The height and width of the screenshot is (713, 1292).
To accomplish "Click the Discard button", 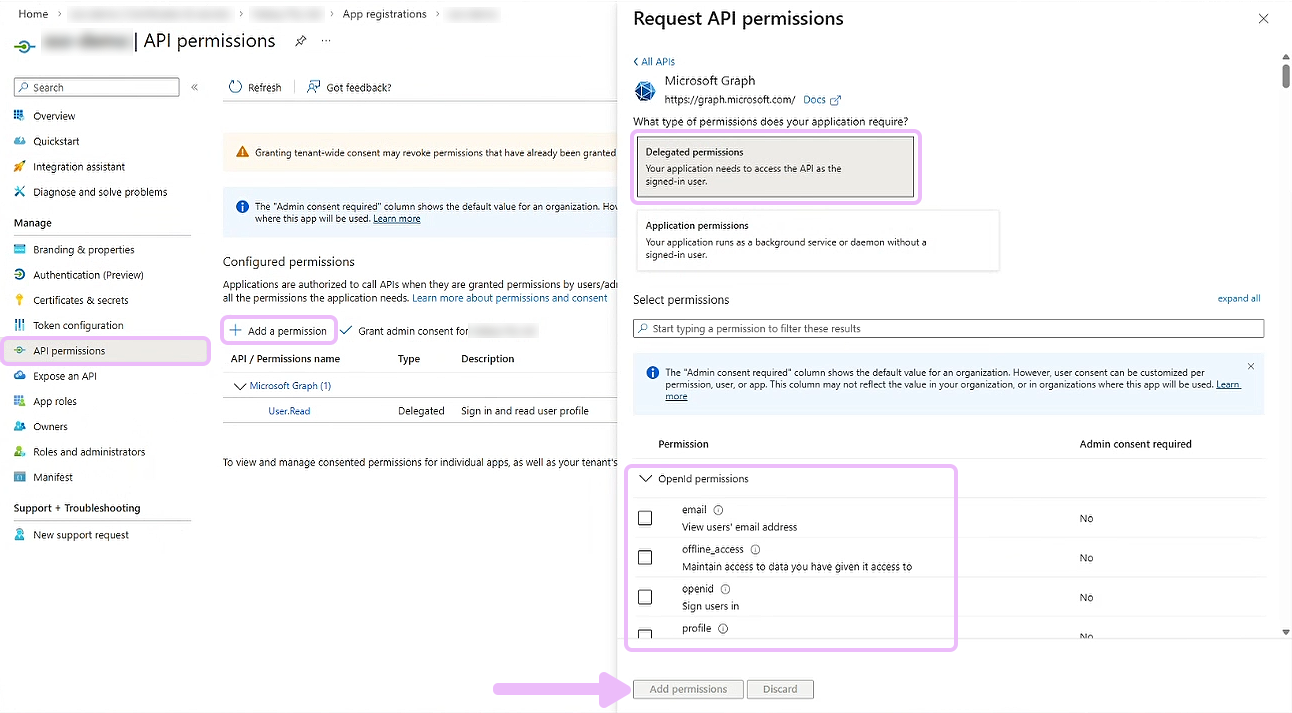I will point(780,689).
